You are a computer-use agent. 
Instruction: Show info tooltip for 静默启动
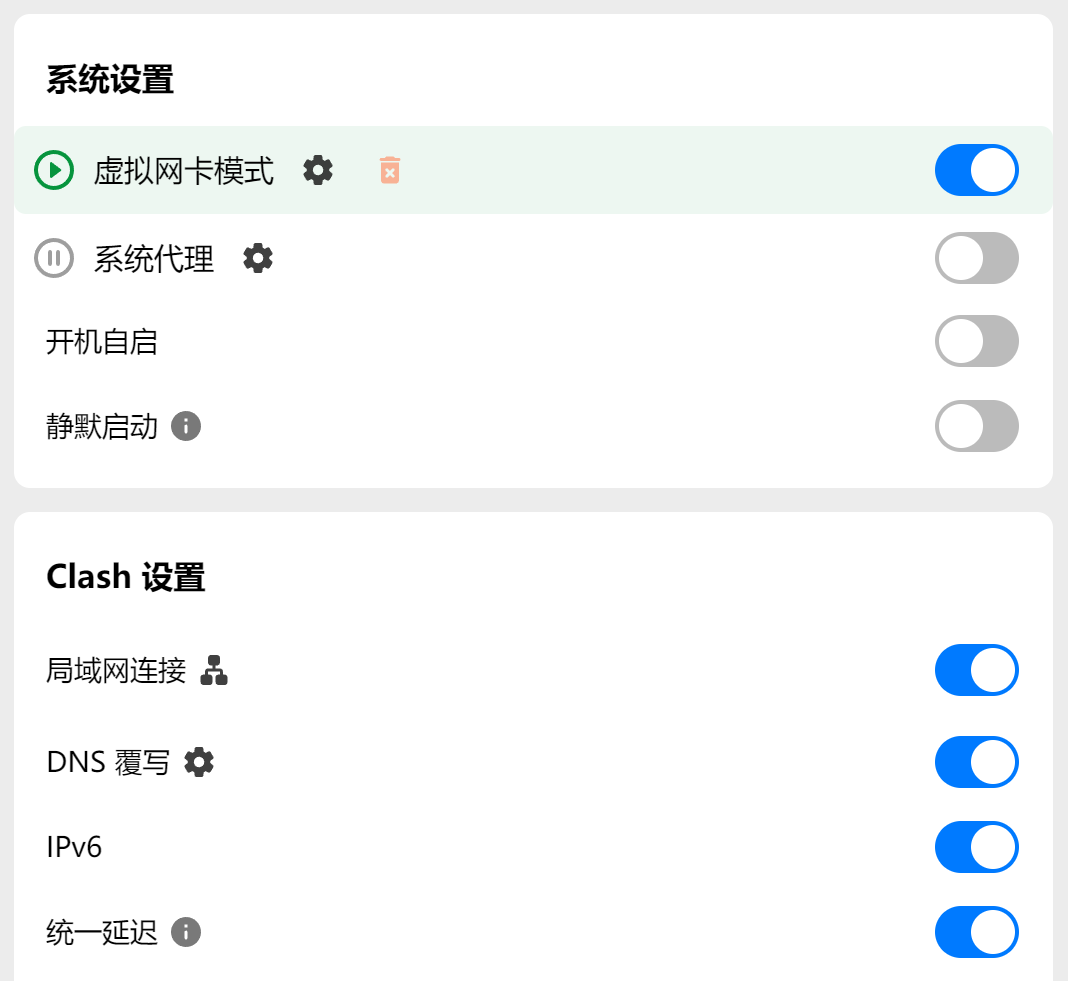186,427
